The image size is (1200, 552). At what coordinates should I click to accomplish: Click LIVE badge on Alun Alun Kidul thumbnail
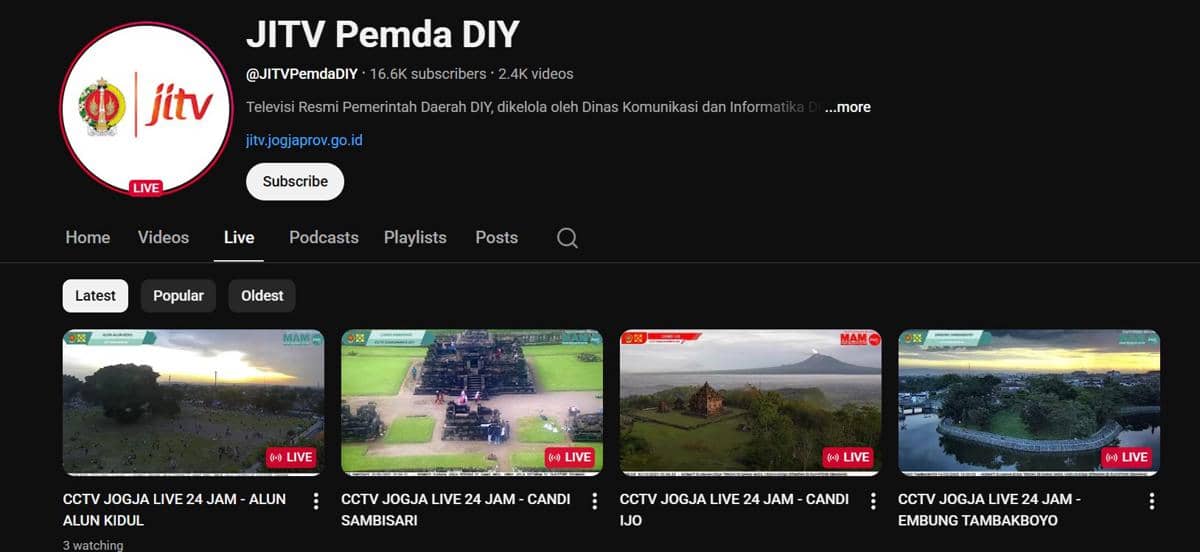[292, 457]
